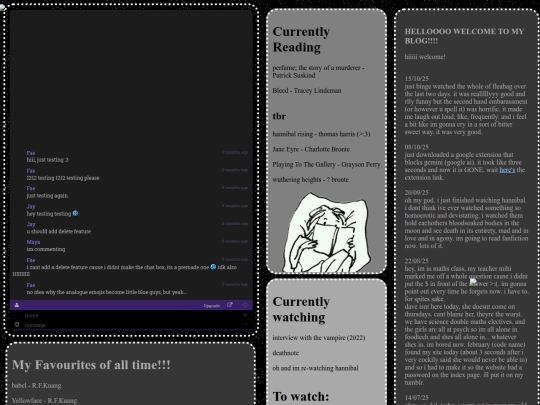Screen dimensions: 540x405
Task: Open the "here's" extension link
Action: coord(507,170)
